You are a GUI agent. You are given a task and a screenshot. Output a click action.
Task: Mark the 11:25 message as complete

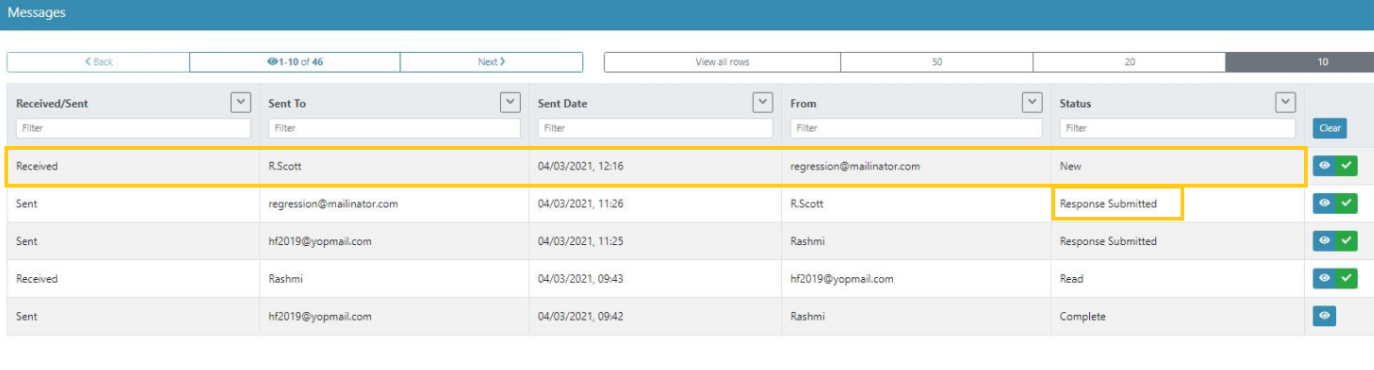tap(1347, 241)
